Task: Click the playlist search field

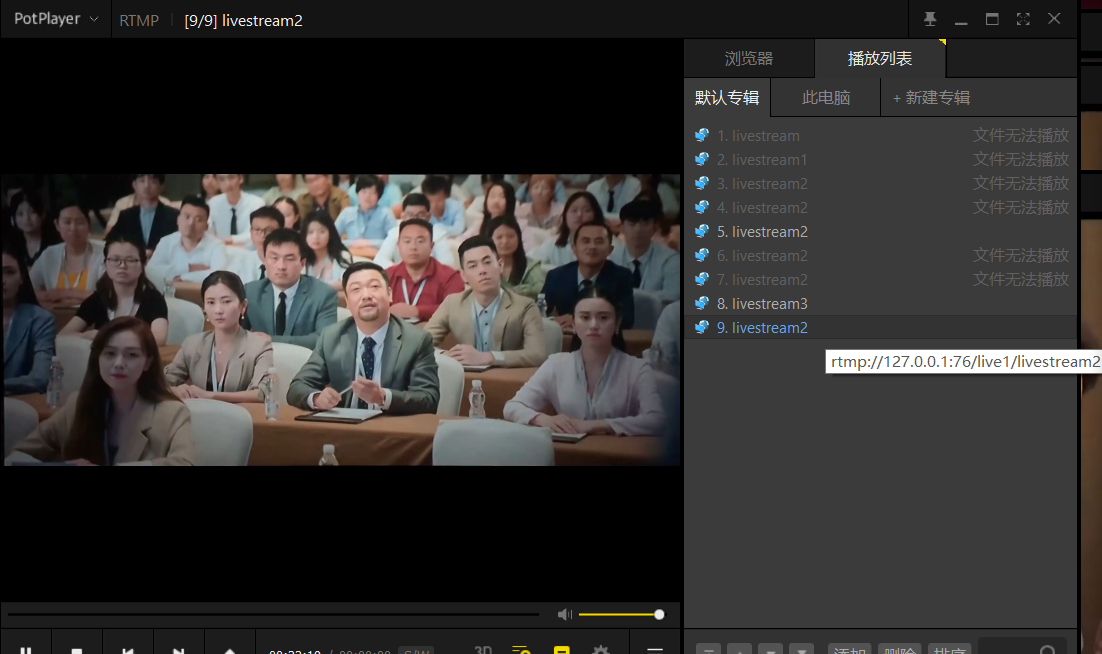Action: coord(1021,648)
